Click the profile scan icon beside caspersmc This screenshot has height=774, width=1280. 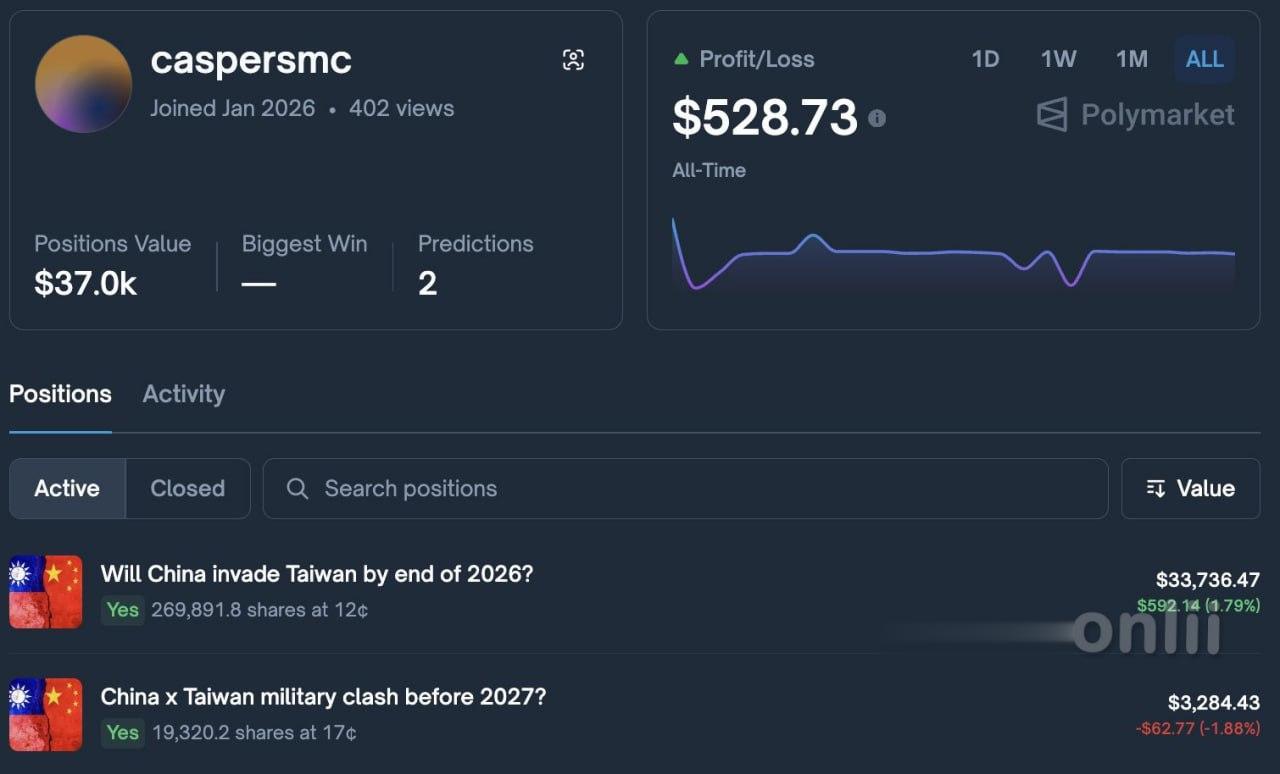click(x=573, y=60)
